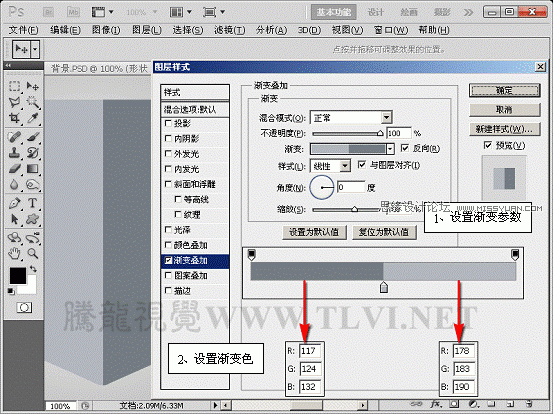Viewport: 553px width, 414px height.
Task: Open the 文件(F) menu
Action: [23, 30]
